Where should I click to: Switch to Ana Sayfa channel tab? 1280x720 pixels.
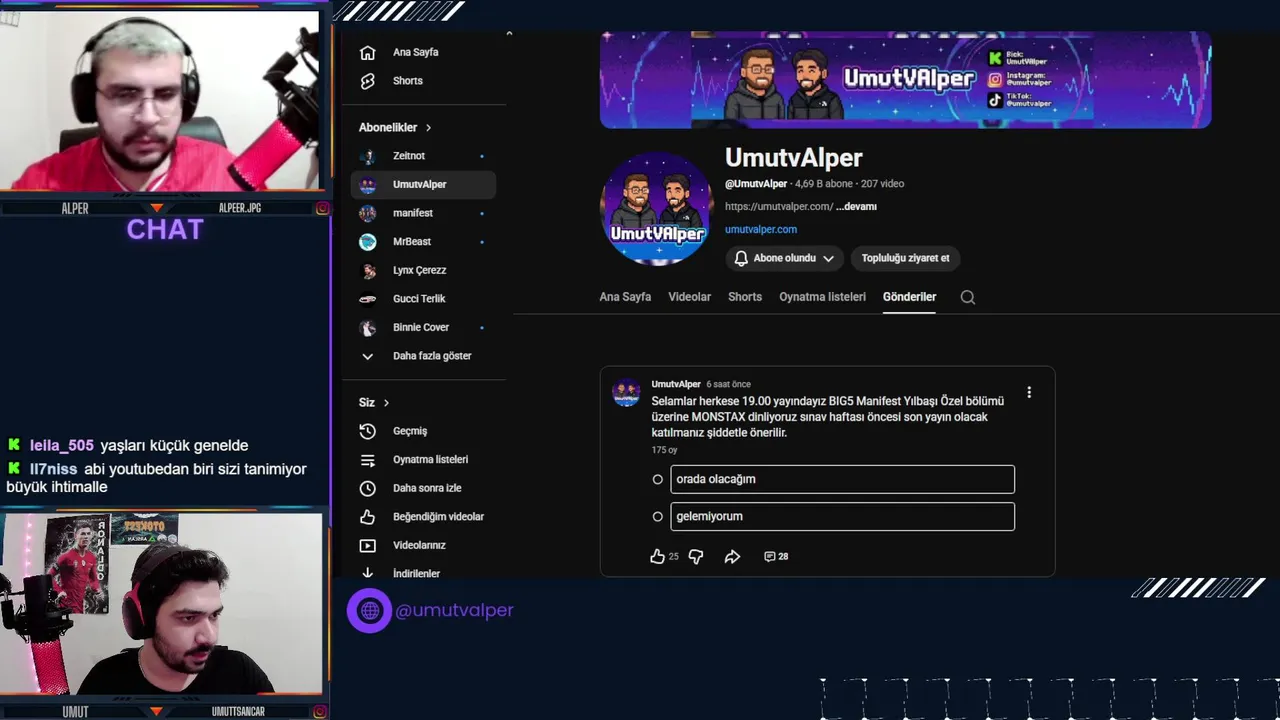pyautogui.click(x=625, y=297)
